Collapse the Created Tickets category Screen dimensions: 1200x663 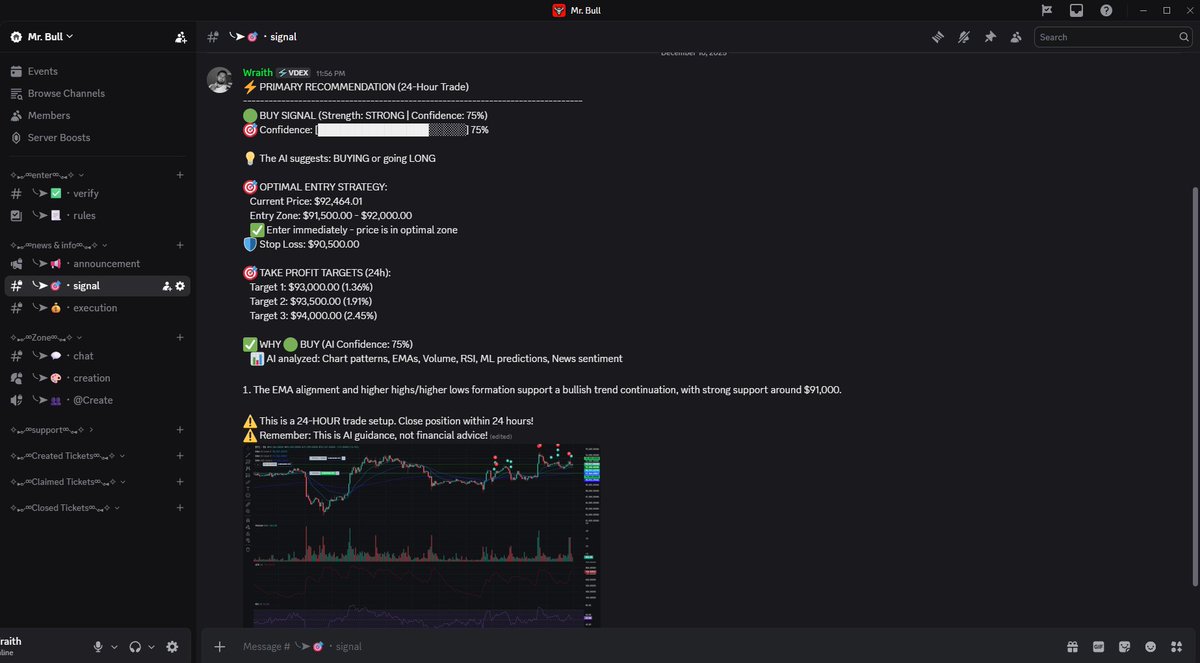(66, 455)
